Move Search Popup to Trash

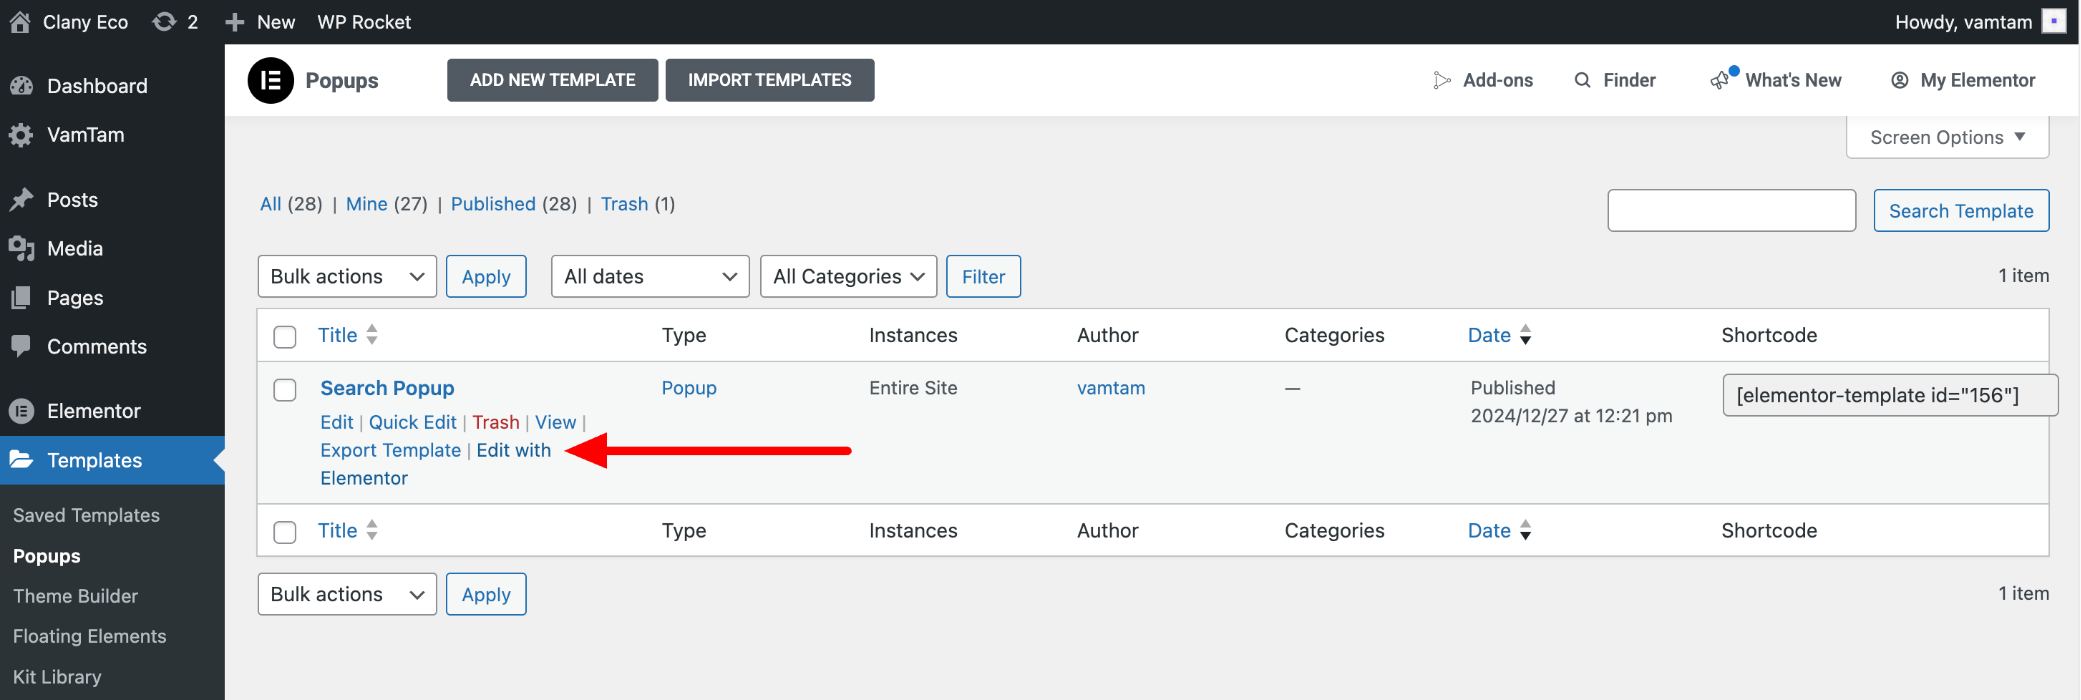pos(496,422)
